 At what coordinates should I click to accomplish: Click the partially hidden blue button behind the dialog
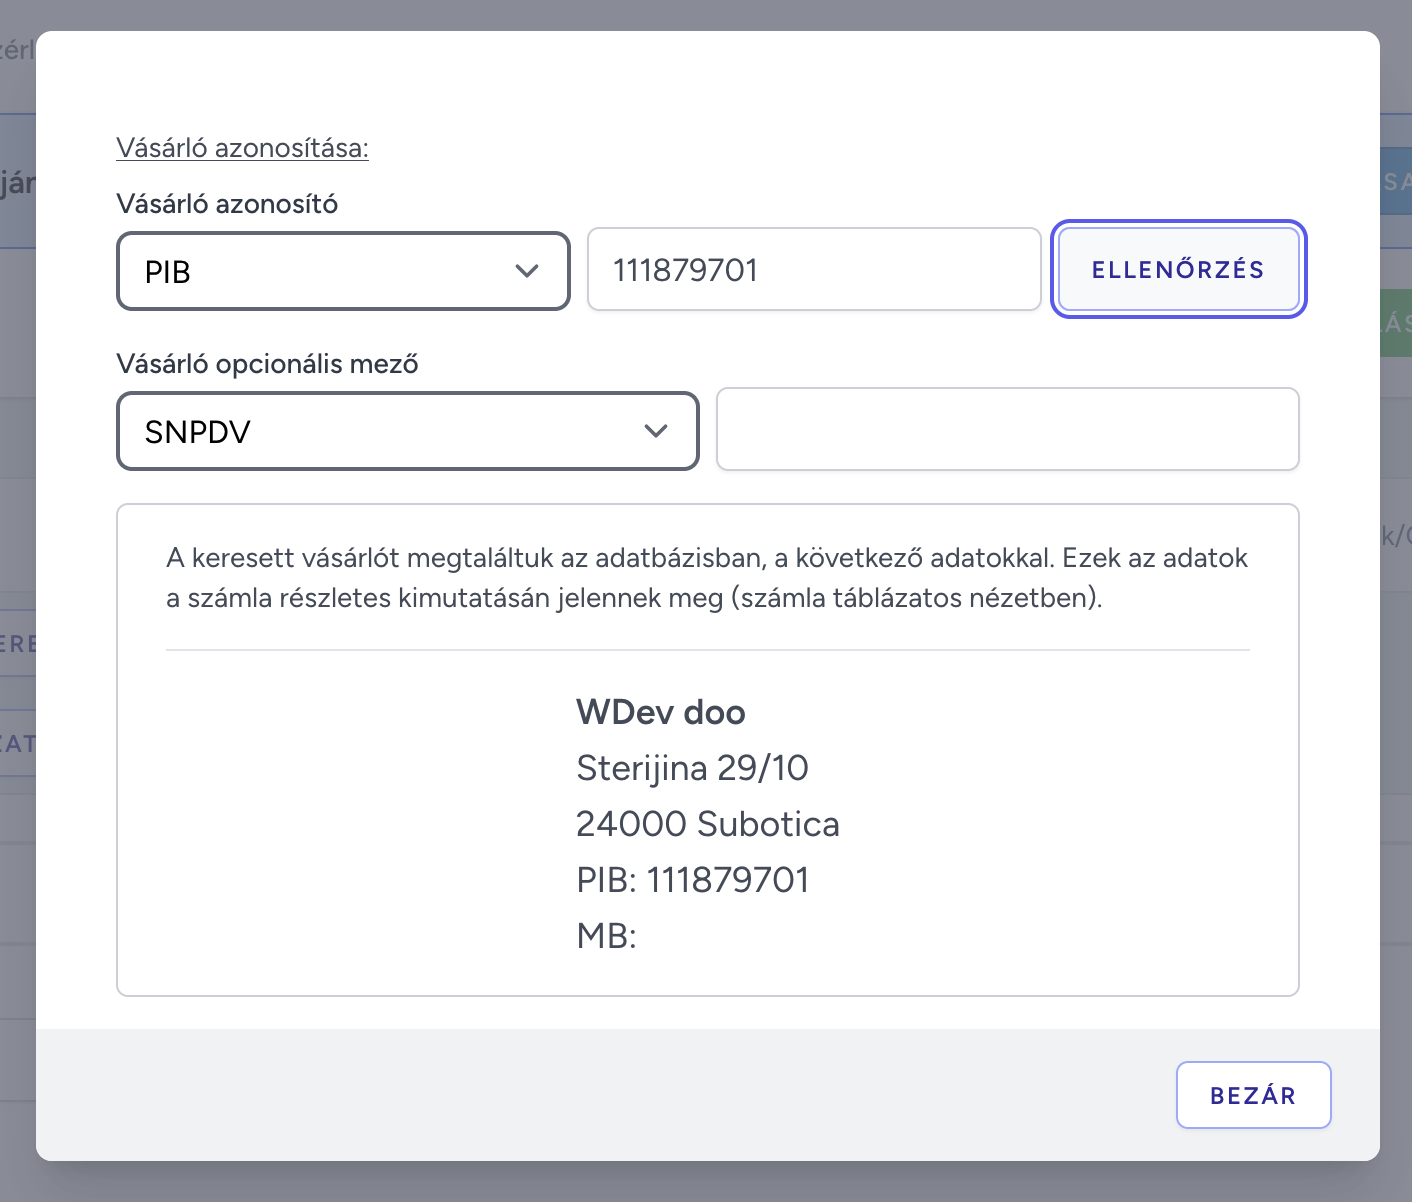1396,182
